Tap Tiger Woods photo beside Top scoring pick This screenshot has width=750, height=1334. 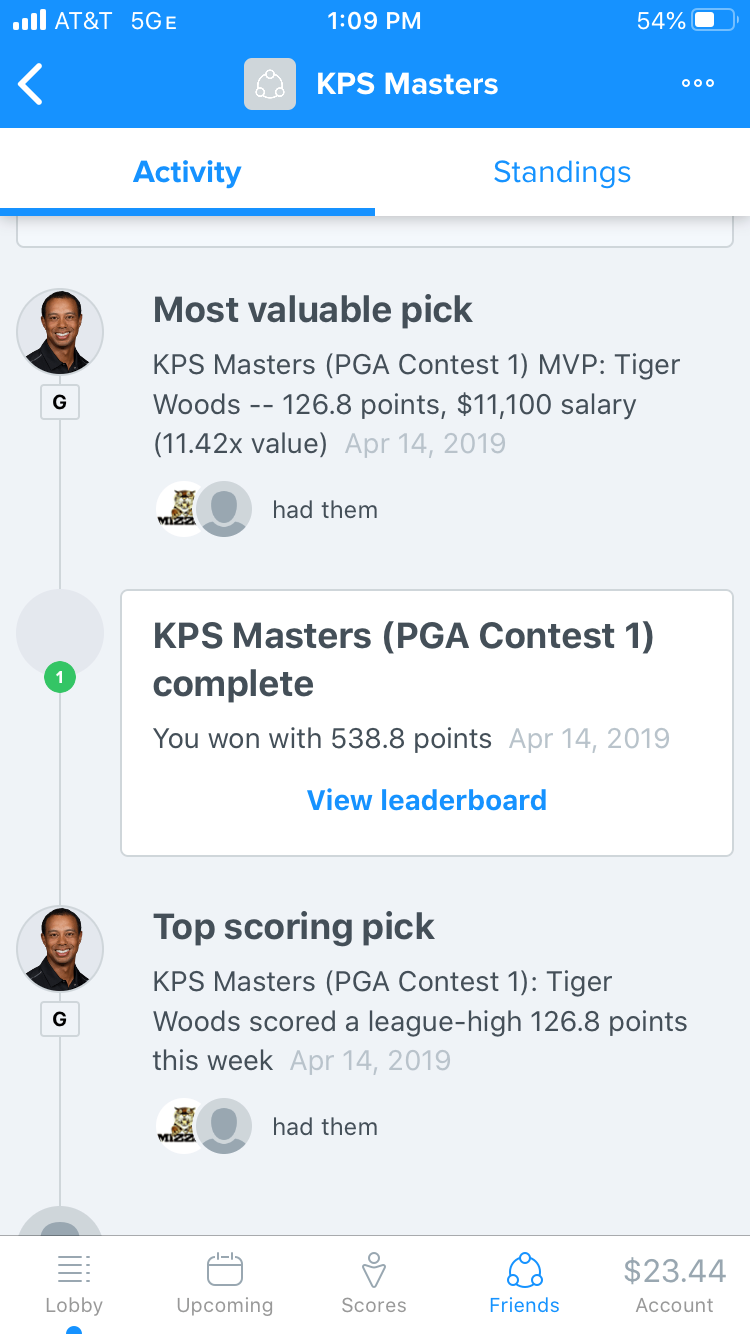(x=60, y=949)
